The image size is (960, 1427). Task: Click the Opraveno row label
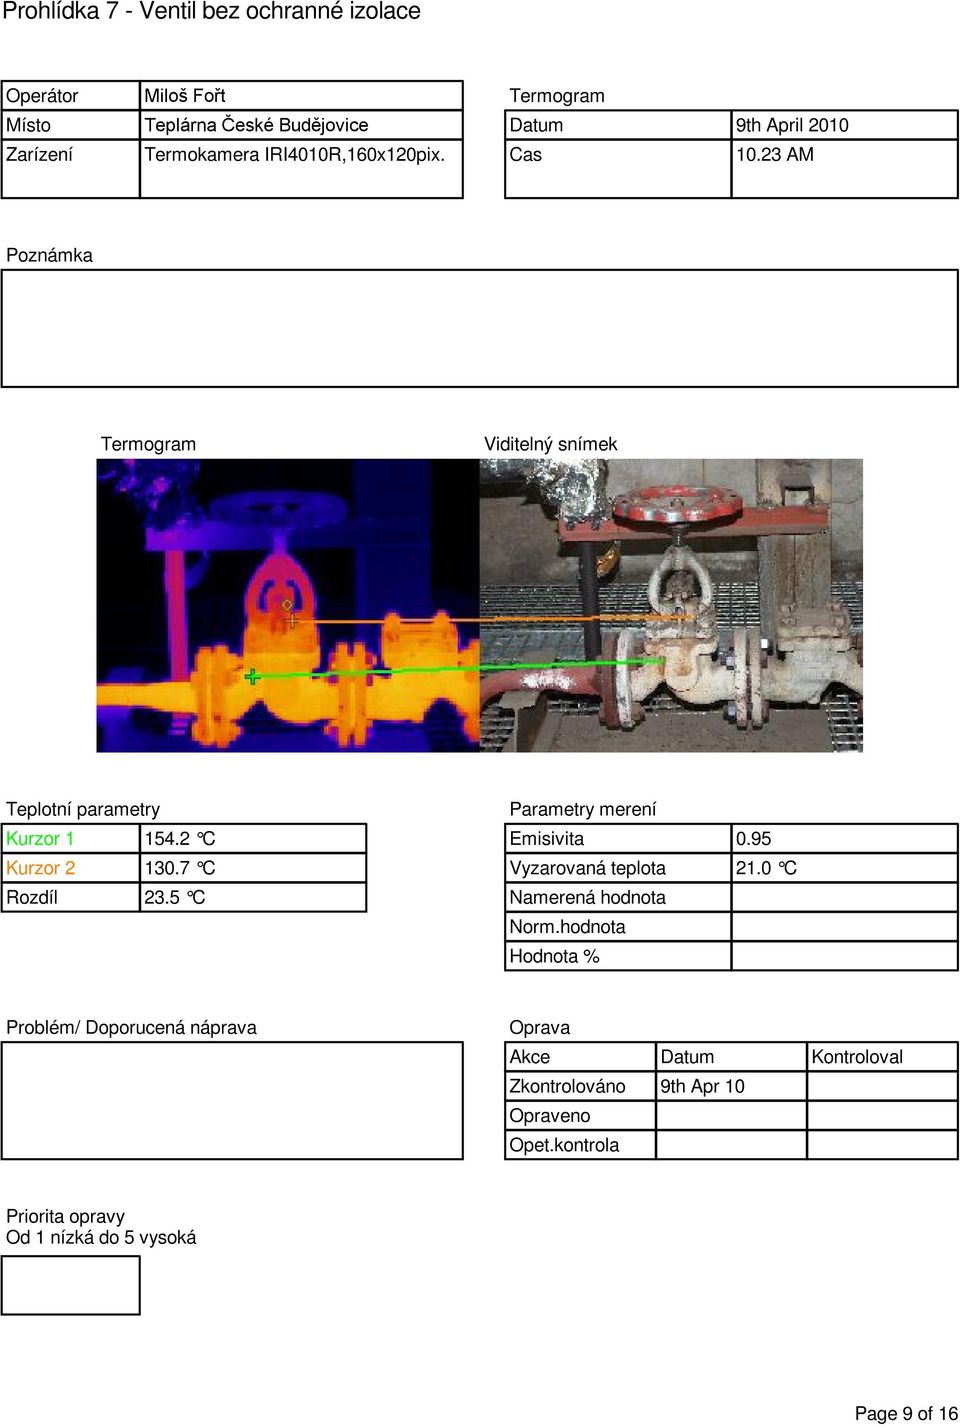point(550,1116)
